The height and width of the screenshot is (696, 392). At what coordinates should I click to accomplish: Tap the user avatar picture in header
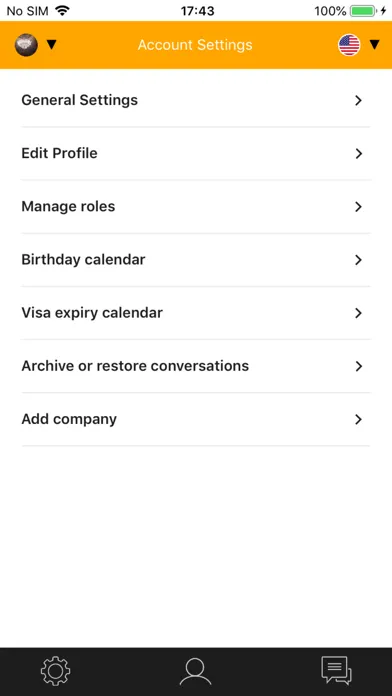coord(26,45)
